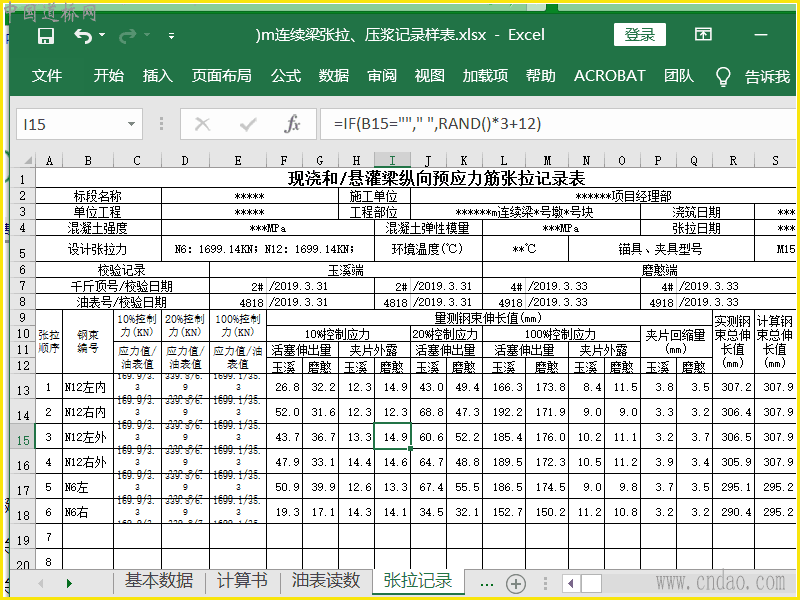Click the title cell 现浇和/悬灌梁纵向预应力筋张拉记录表
The width and height of the screenshot is (800, 600).
tap(436, 179)
